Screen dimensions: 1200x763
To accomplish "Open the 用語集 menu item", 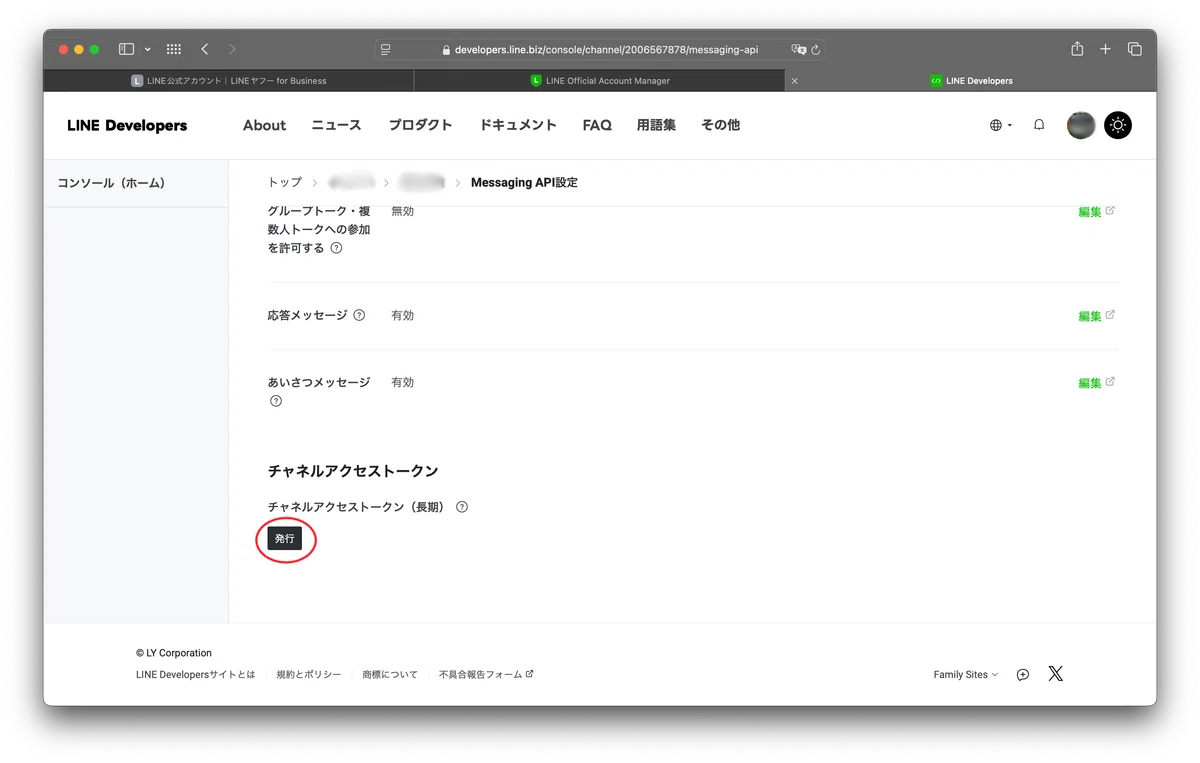I will [656, 125].
